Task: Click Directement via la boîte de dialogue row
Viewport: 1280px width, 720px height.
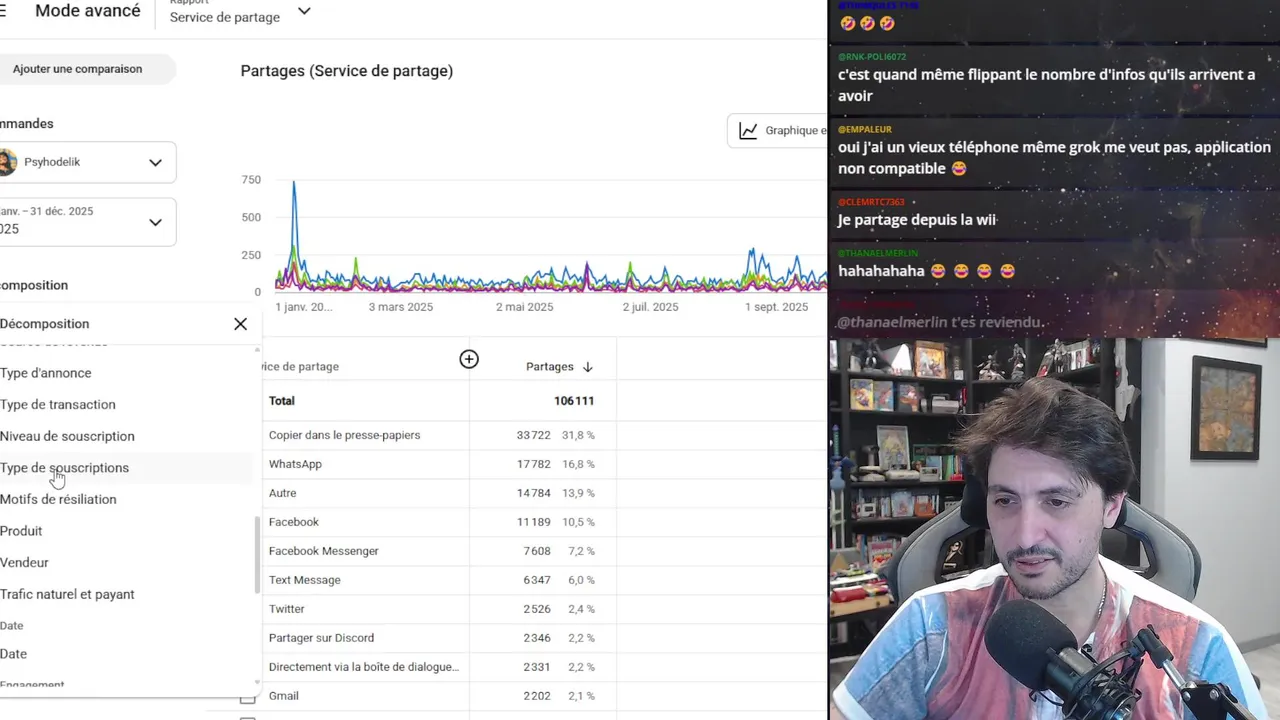Action: click(364, 667)
